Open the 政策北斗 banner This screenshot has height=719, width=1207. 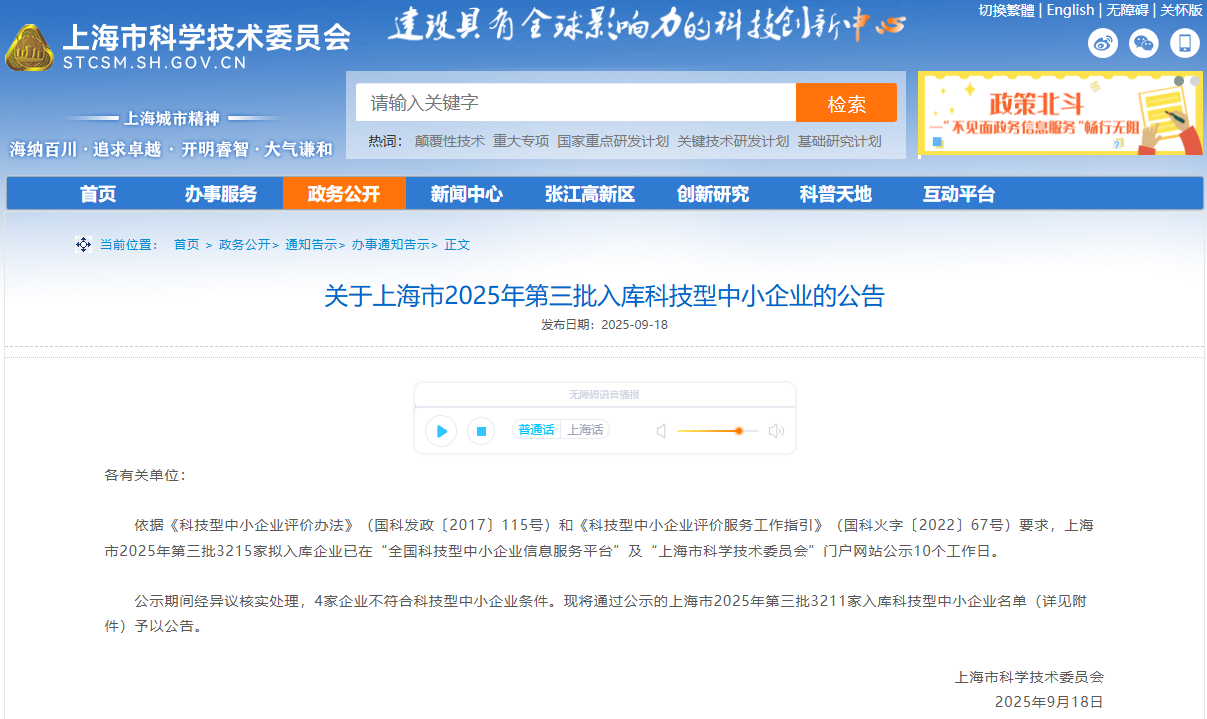point(1060,113)
